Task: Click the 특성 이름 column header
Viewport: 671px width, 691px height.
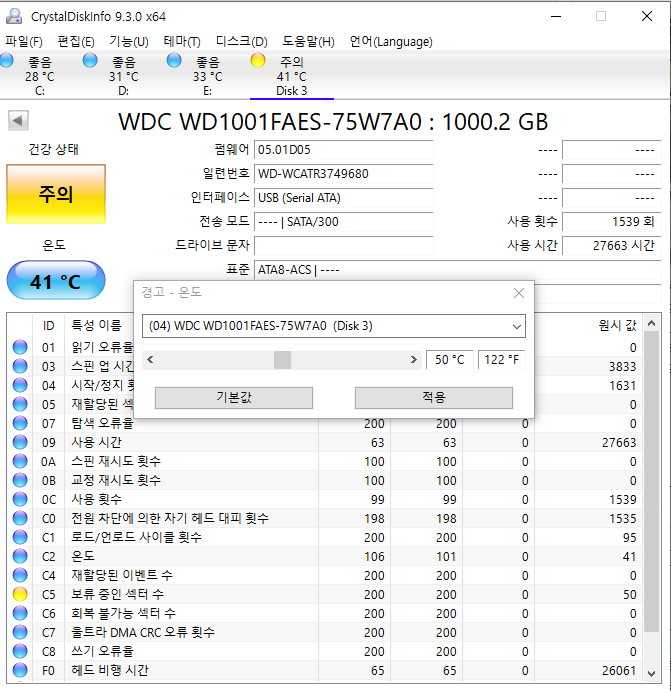Action: (96, 325)
